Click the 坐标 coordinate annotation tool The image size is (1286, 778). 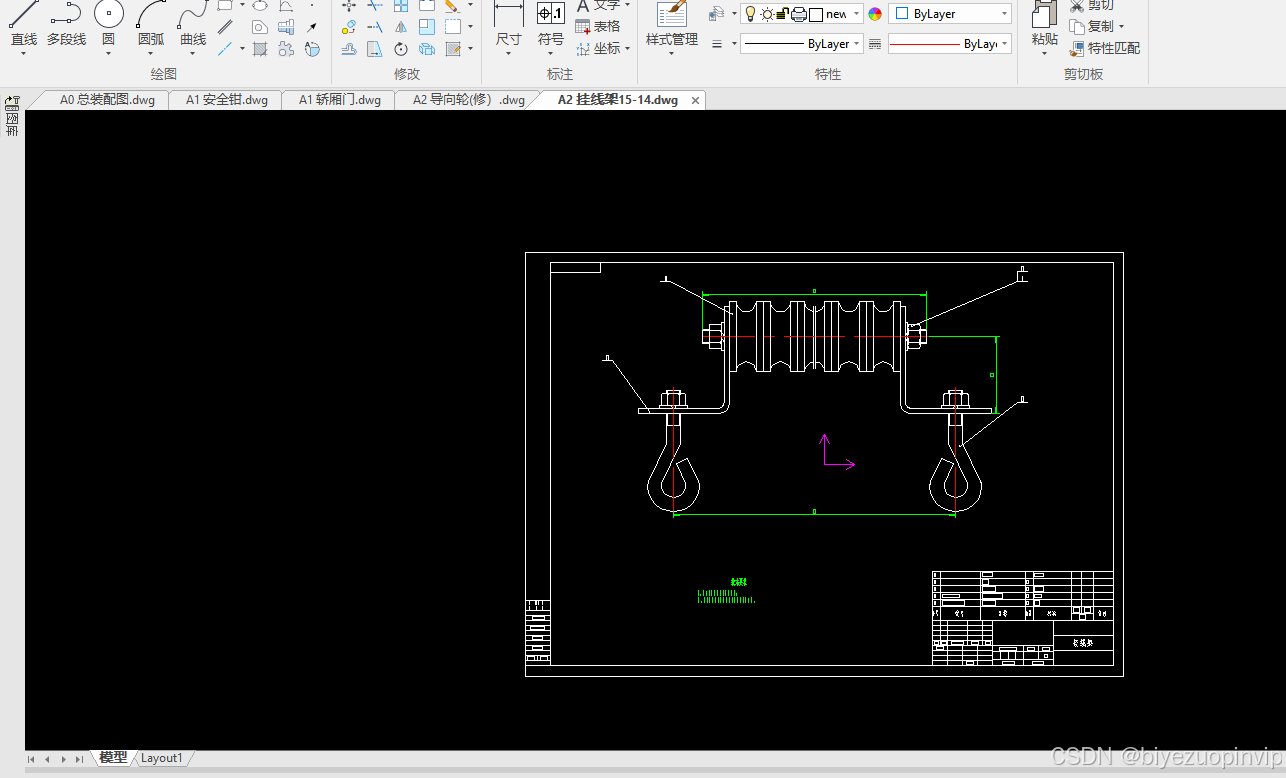click(598, 48)
